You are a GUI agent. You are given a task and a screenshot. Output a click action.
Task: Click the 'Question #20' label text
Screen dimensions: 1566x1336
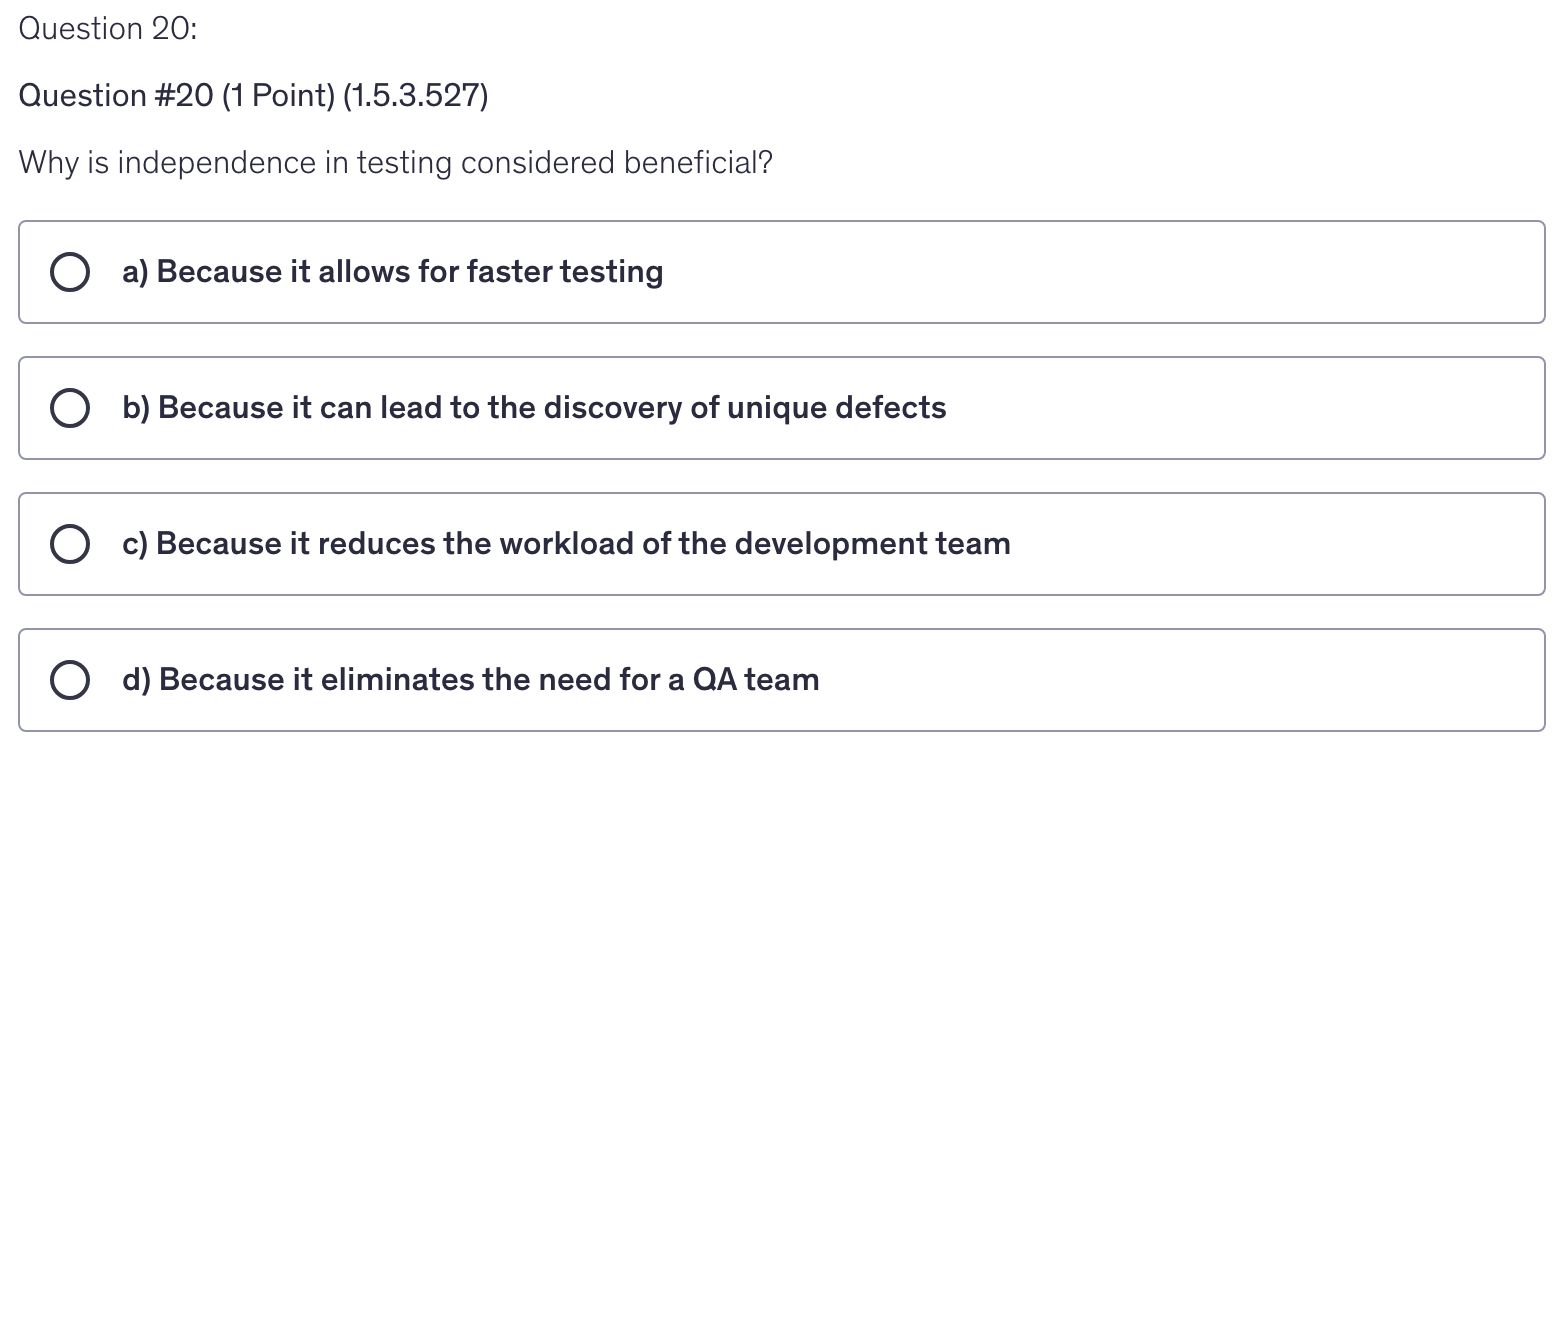[116, 96]
